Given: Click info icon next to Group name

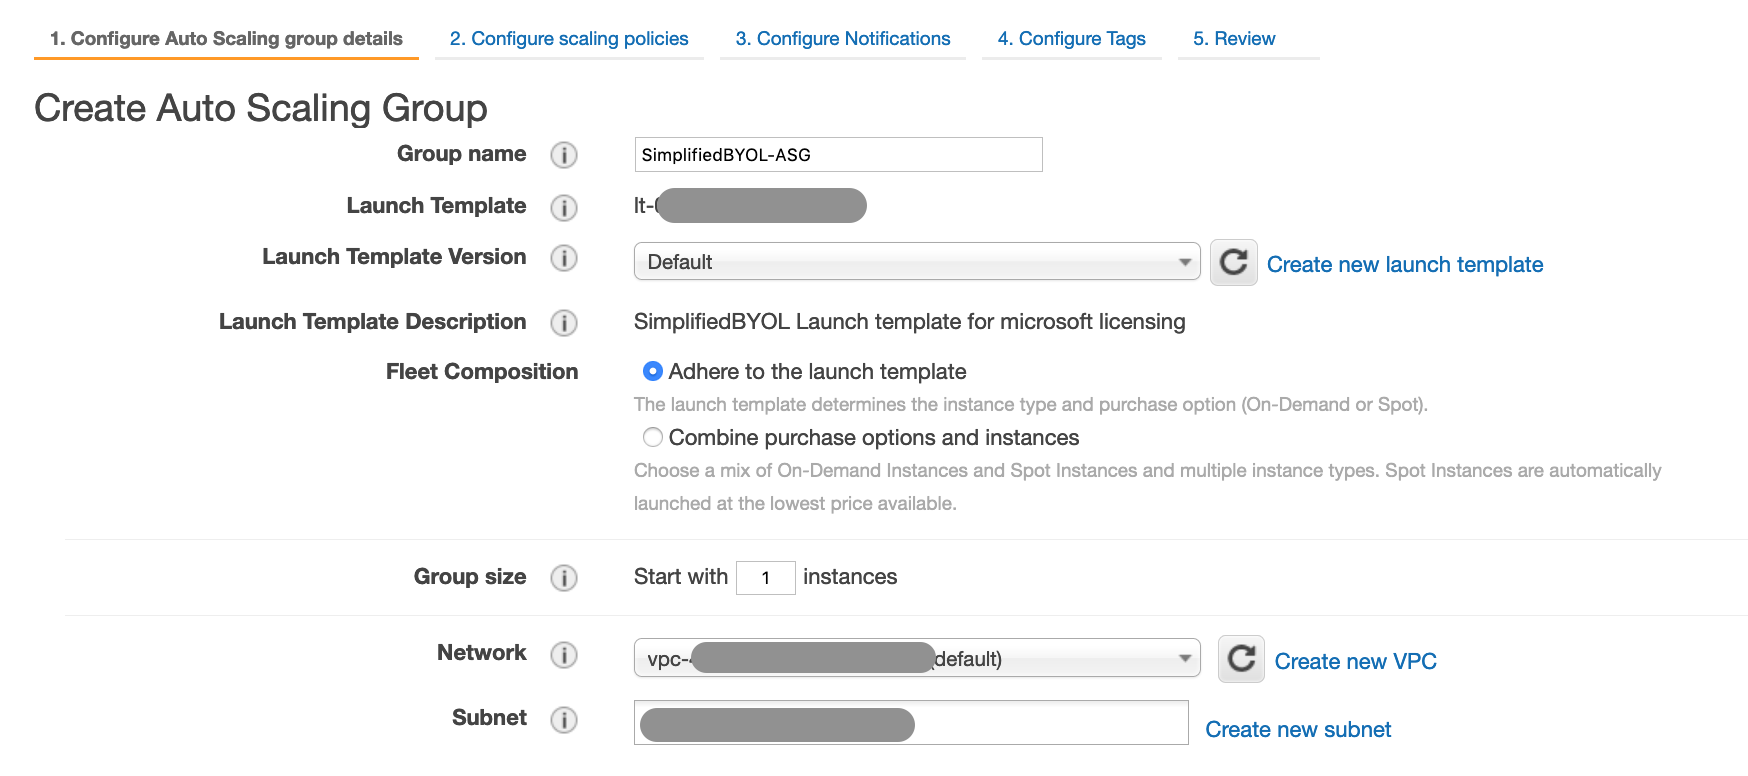Looking at the screenshot, I should [564, 155].
